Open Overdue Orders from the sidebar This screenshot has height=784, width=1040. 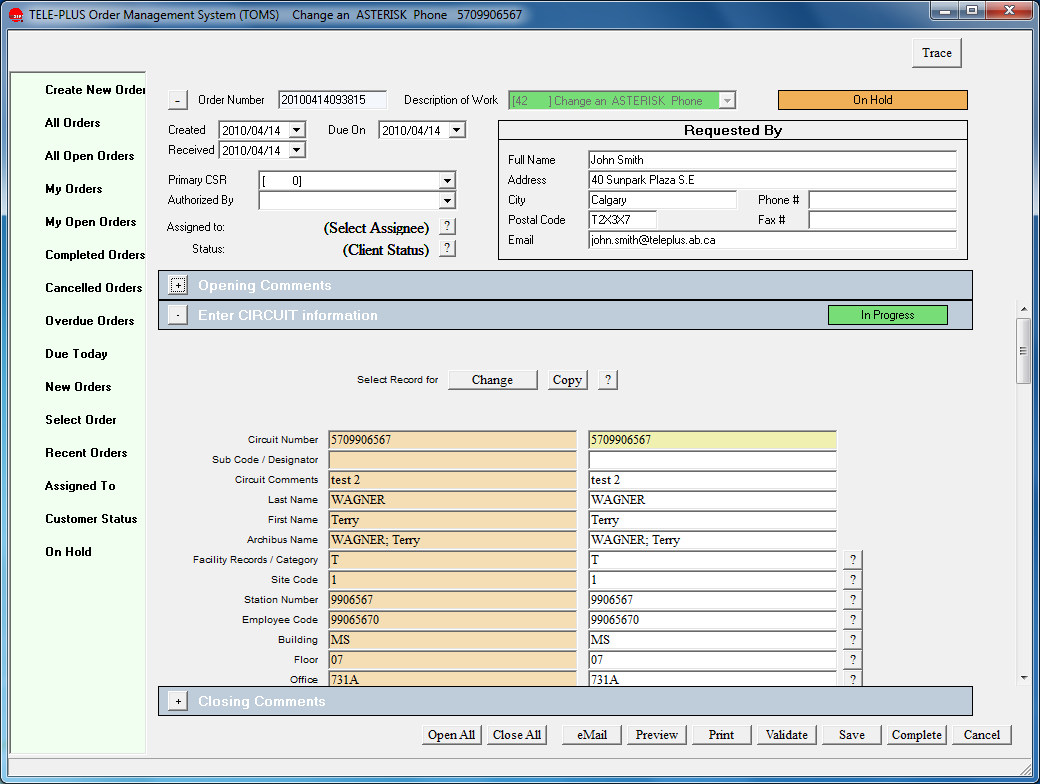89,321
